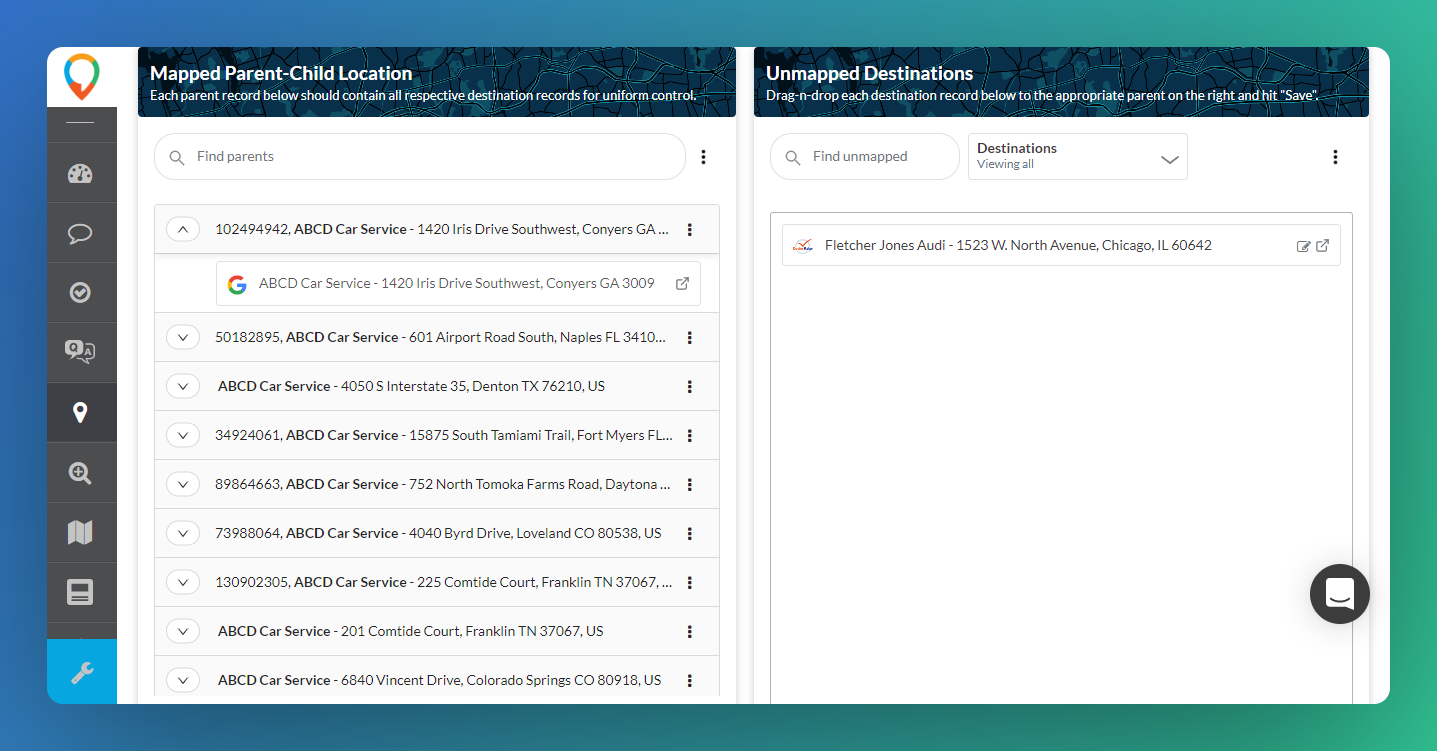Open options menu for 225 Comtide Court row
The width and height of the screenshot is (1437, 751).
tap(690, 583)
